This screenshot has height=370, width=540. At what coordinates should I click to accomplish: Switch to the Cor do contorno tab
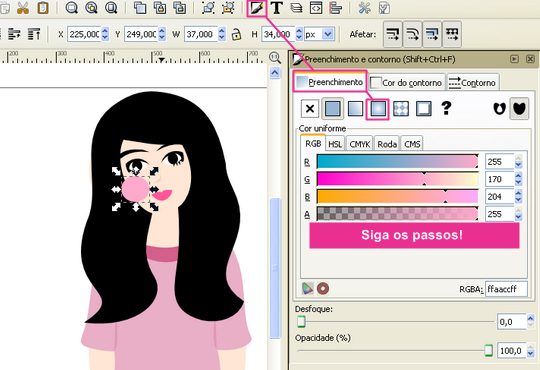(x=406, y=83)
